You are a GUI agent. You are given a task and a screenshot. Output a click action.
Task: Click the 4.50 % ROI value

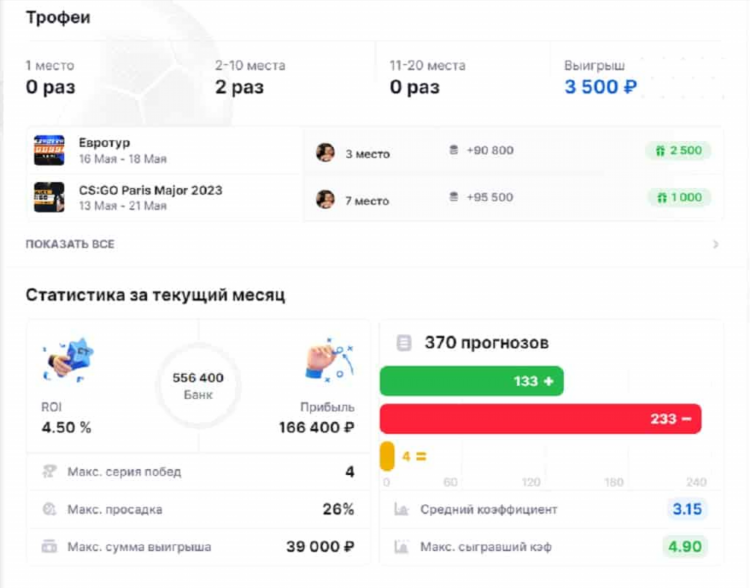click(66, 427)
